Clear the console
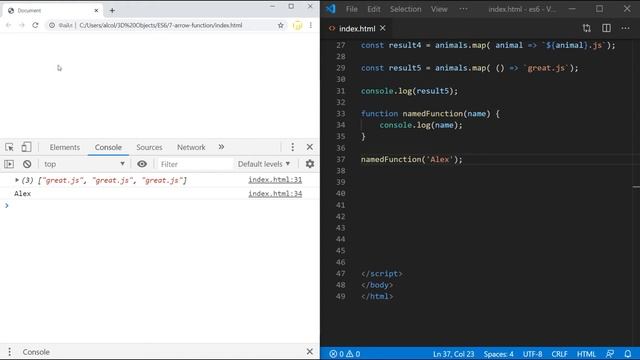 coord(27,164)
